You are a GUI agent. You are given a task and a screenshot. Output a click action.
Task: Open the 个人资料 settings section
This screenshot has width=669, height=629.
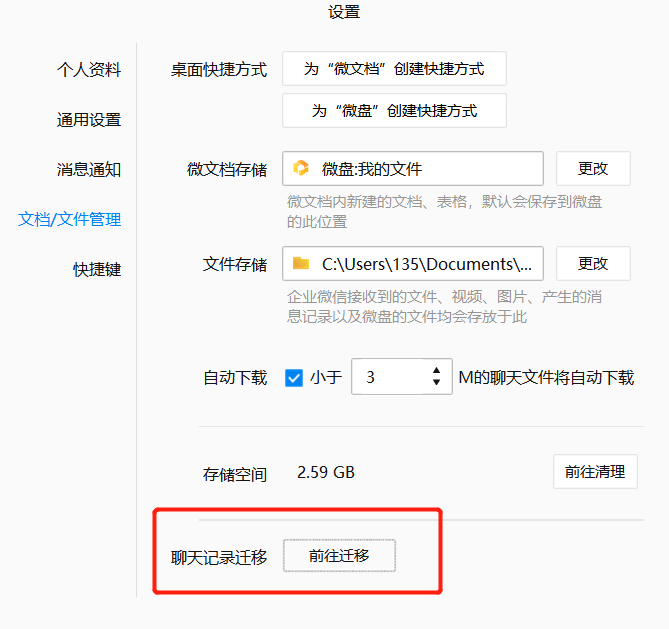[89, 70]
